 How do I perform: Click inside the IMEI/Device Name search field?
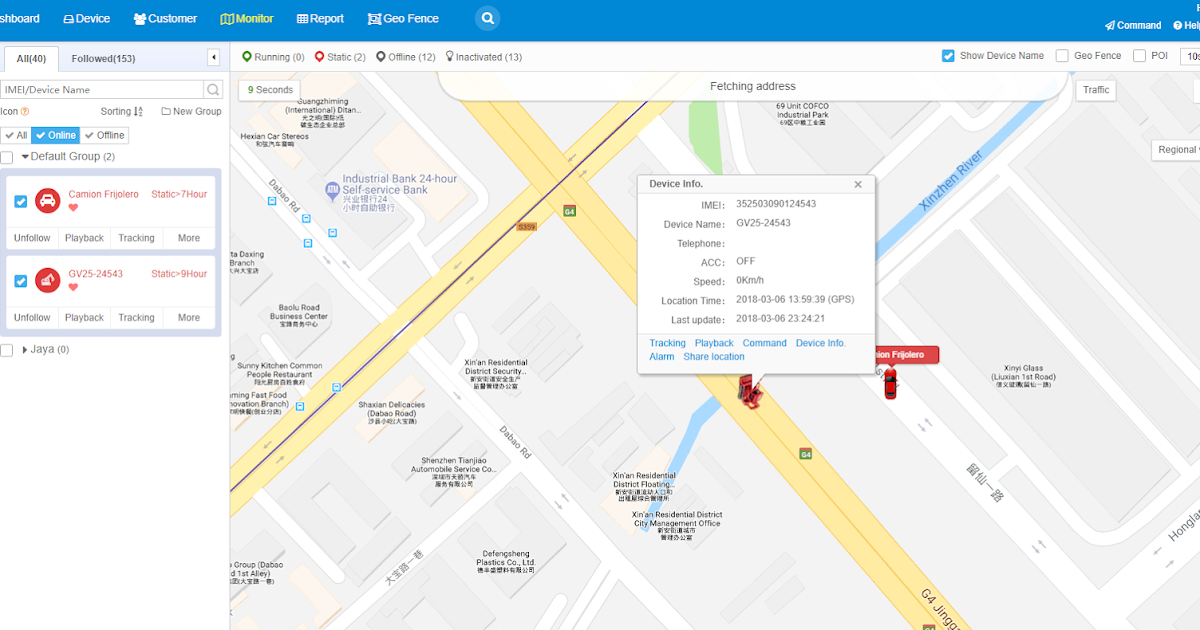pos(100,89)
